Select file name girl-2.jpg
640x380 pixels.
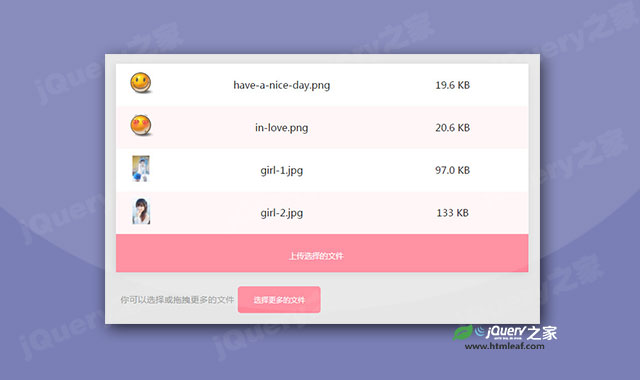[x=282, y=213]
